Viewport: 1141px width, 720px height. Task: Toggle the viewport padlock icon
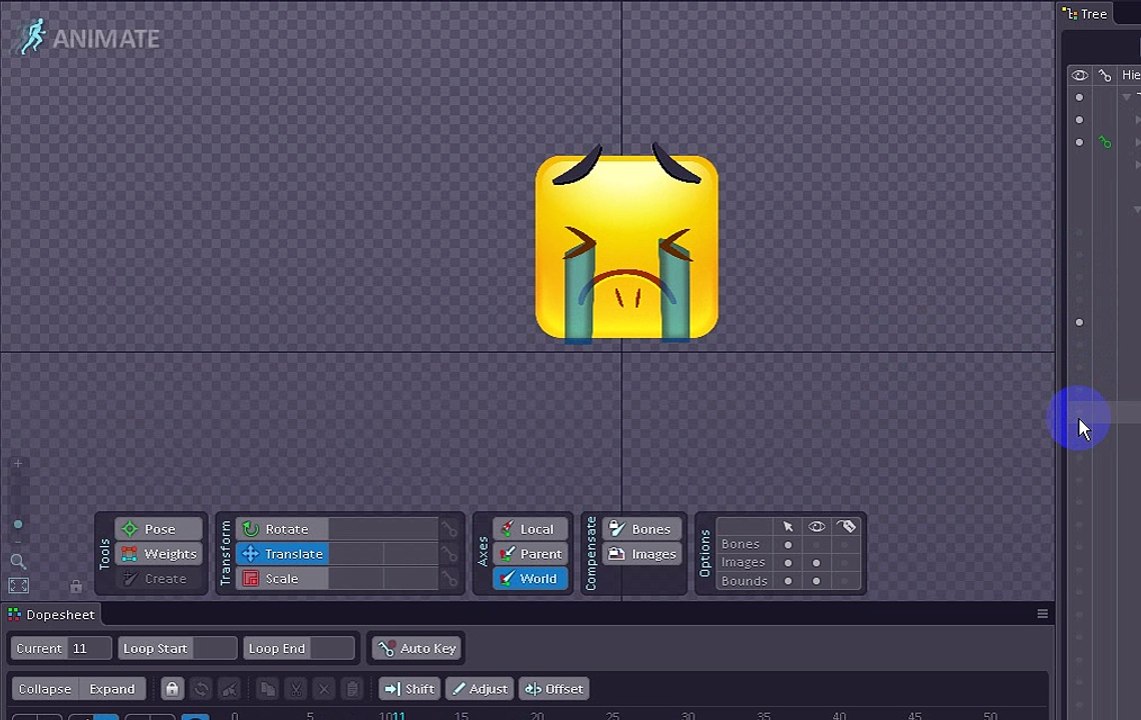(x=76, y=586)
